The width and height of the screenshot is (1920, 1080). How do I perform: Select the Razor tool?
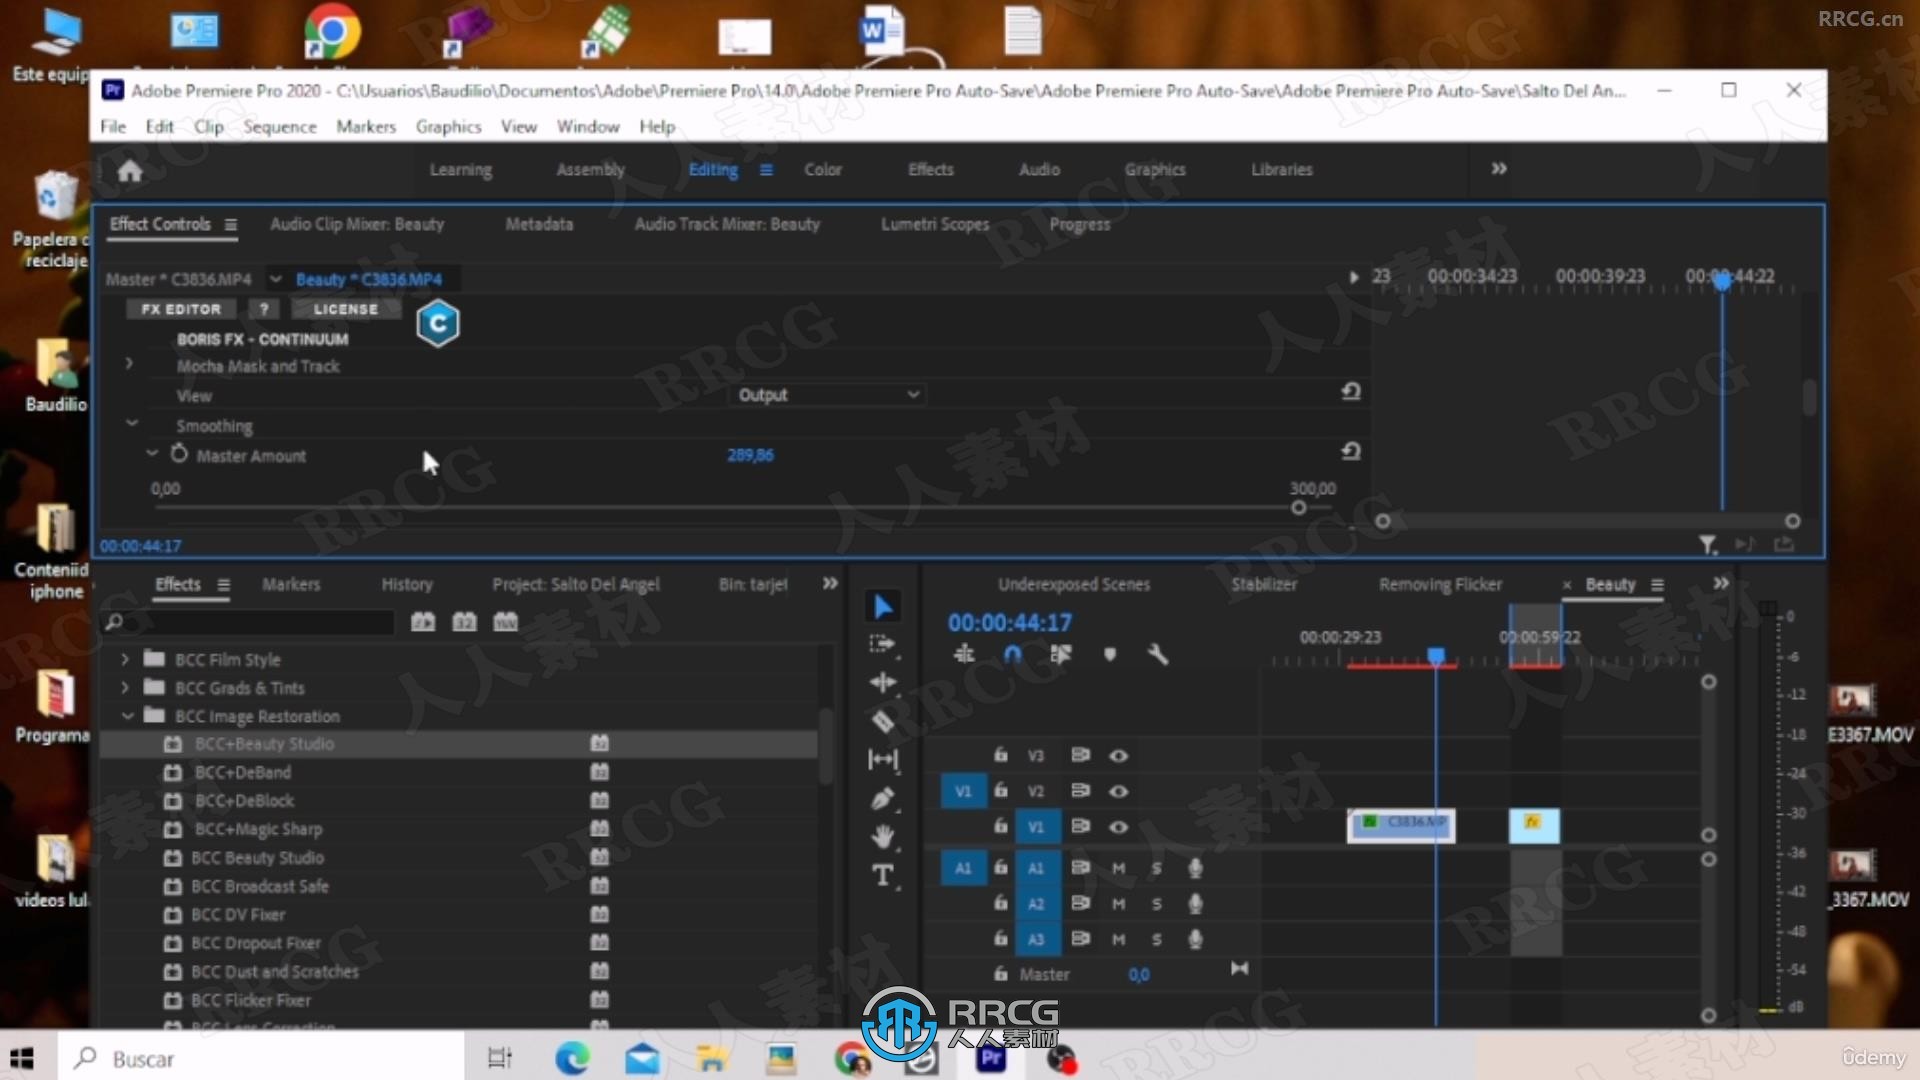[882, 721]
